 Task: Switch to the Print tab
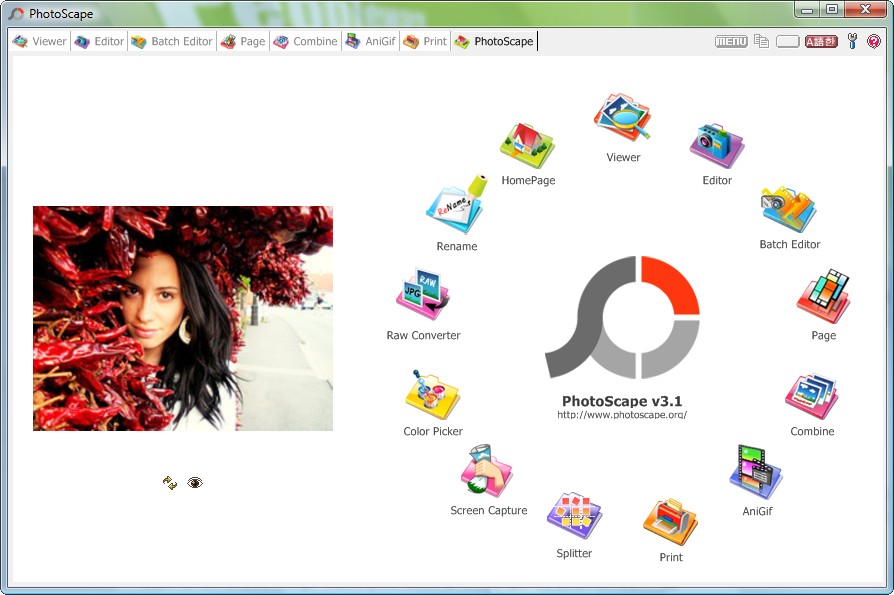click(425, 41)
